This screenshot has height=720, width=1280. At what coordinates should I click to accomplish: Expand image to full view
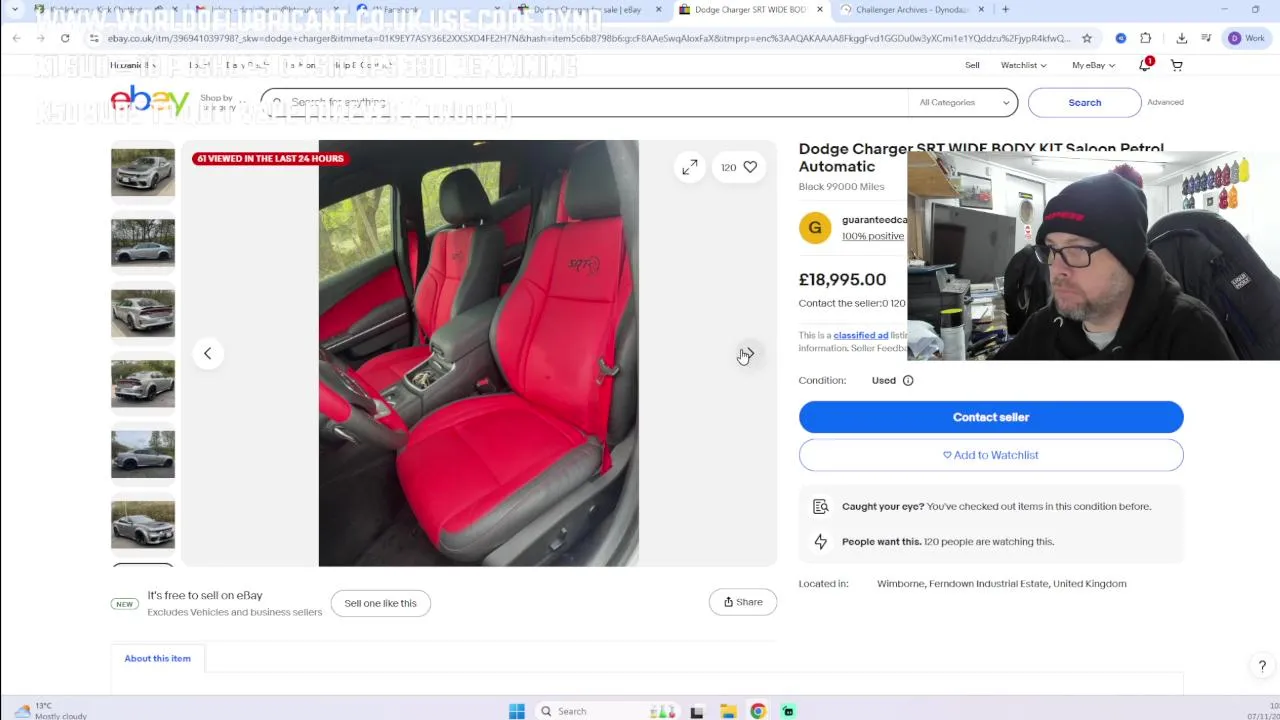coord(690,168)
